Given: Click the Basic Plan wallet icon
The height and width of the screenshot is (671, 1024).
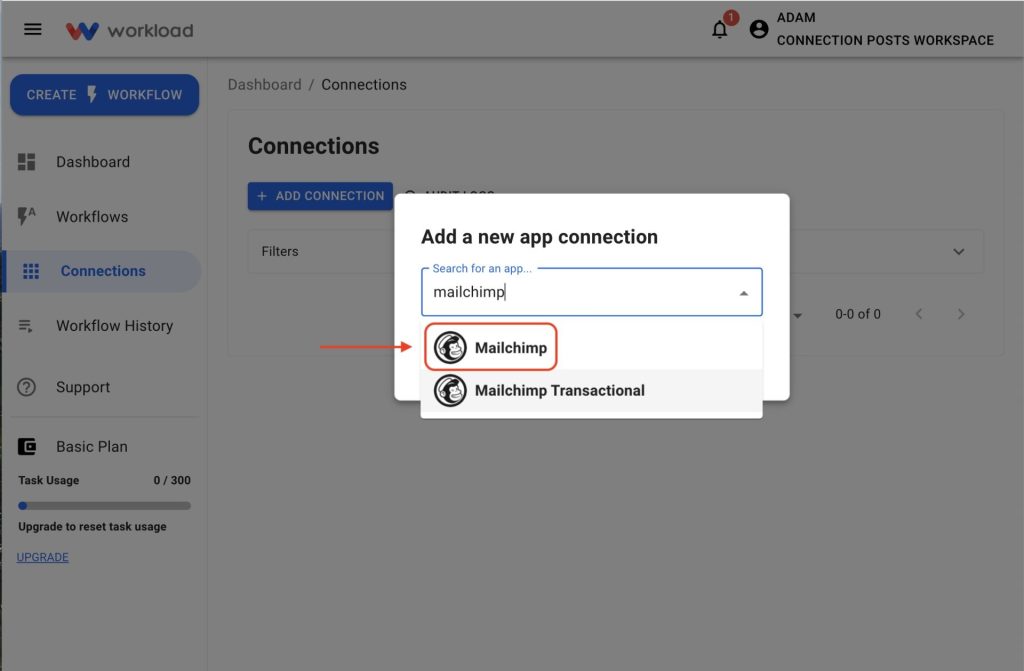Looking at the screenshot, I should coord(27,446).
